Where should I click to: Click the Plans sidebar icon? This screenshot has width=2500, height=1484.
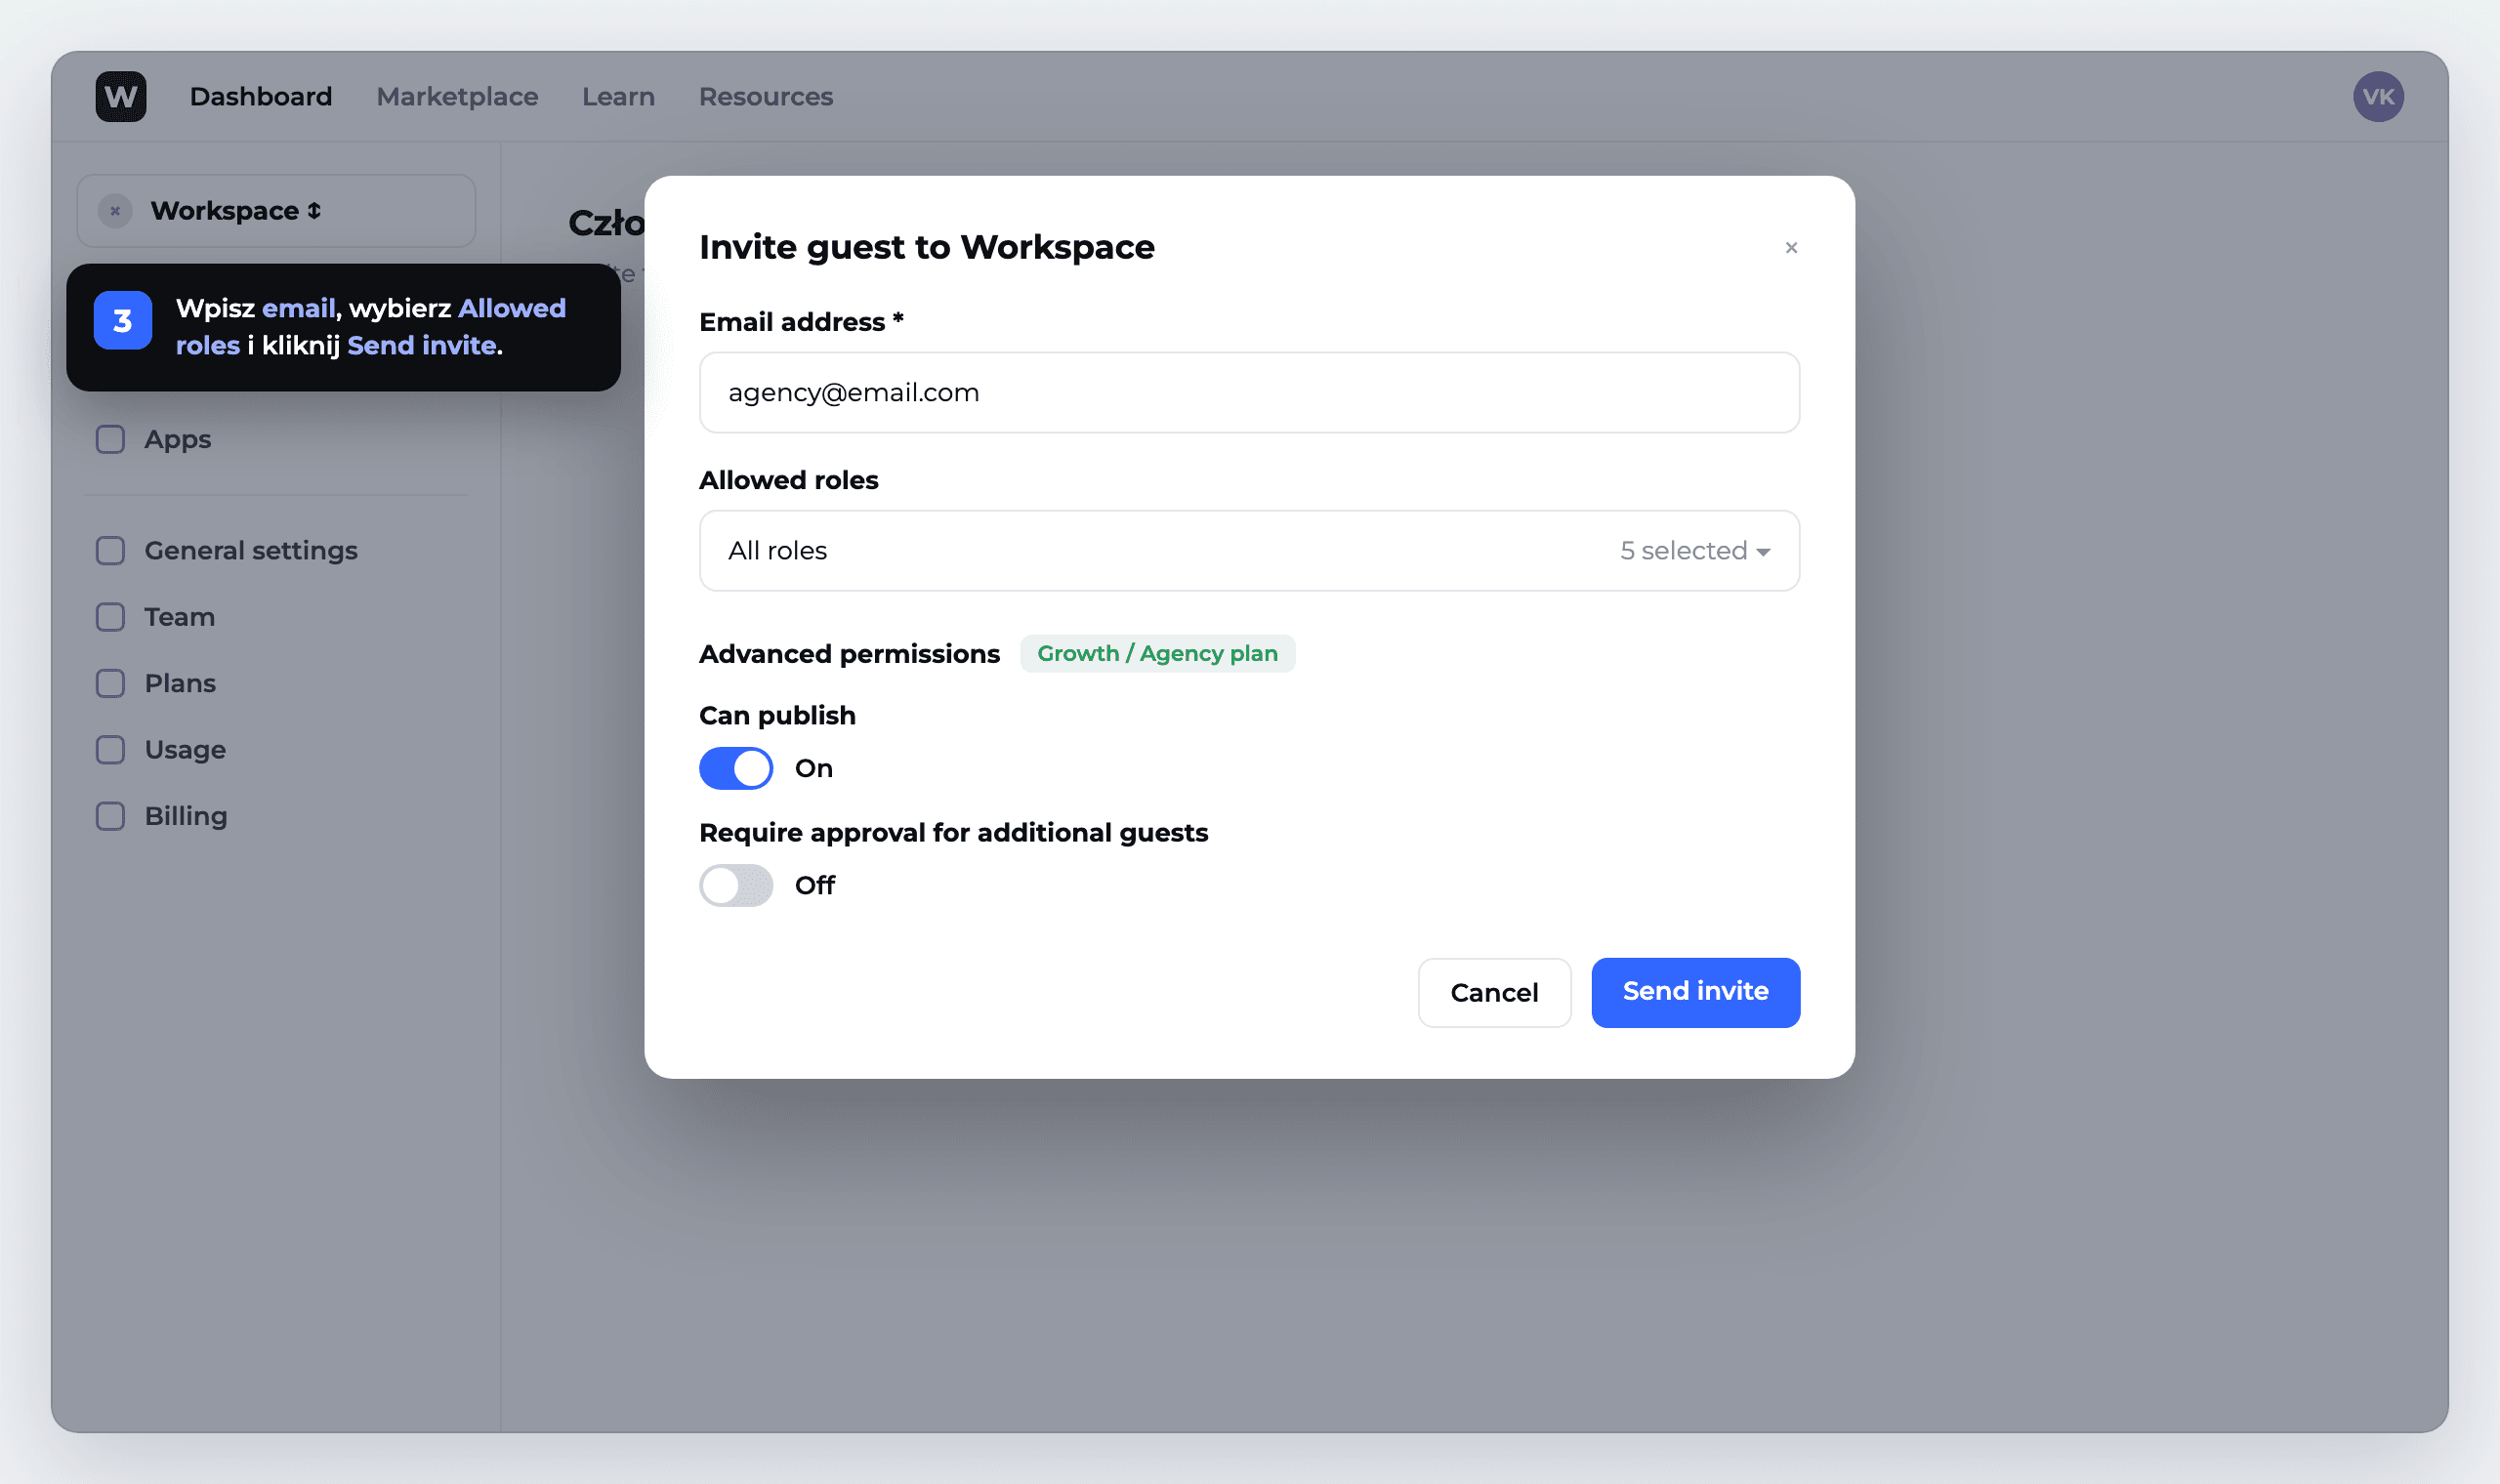coord(110,683)
